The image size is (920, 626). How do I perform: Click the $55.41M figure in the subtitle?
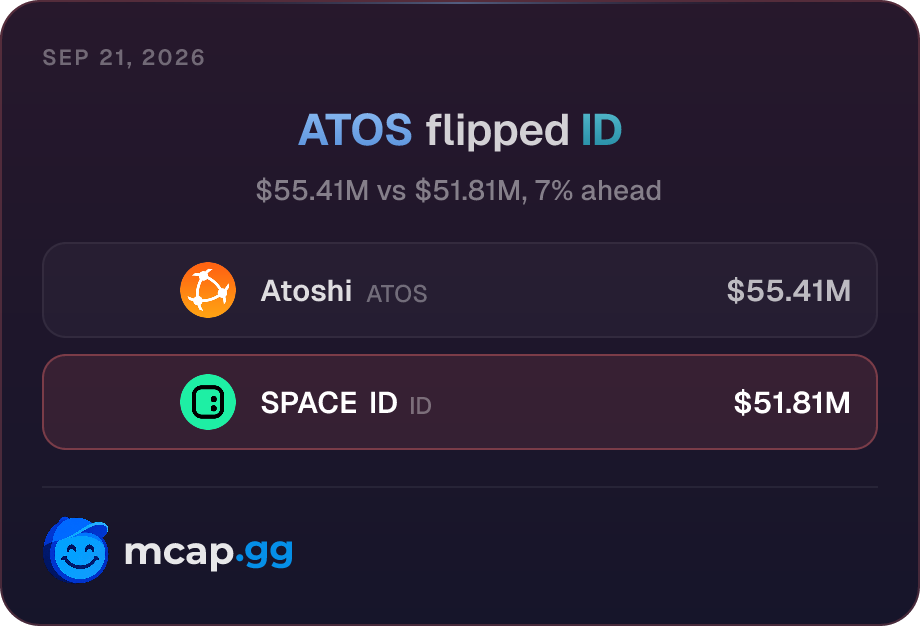(x=312, y=191)
